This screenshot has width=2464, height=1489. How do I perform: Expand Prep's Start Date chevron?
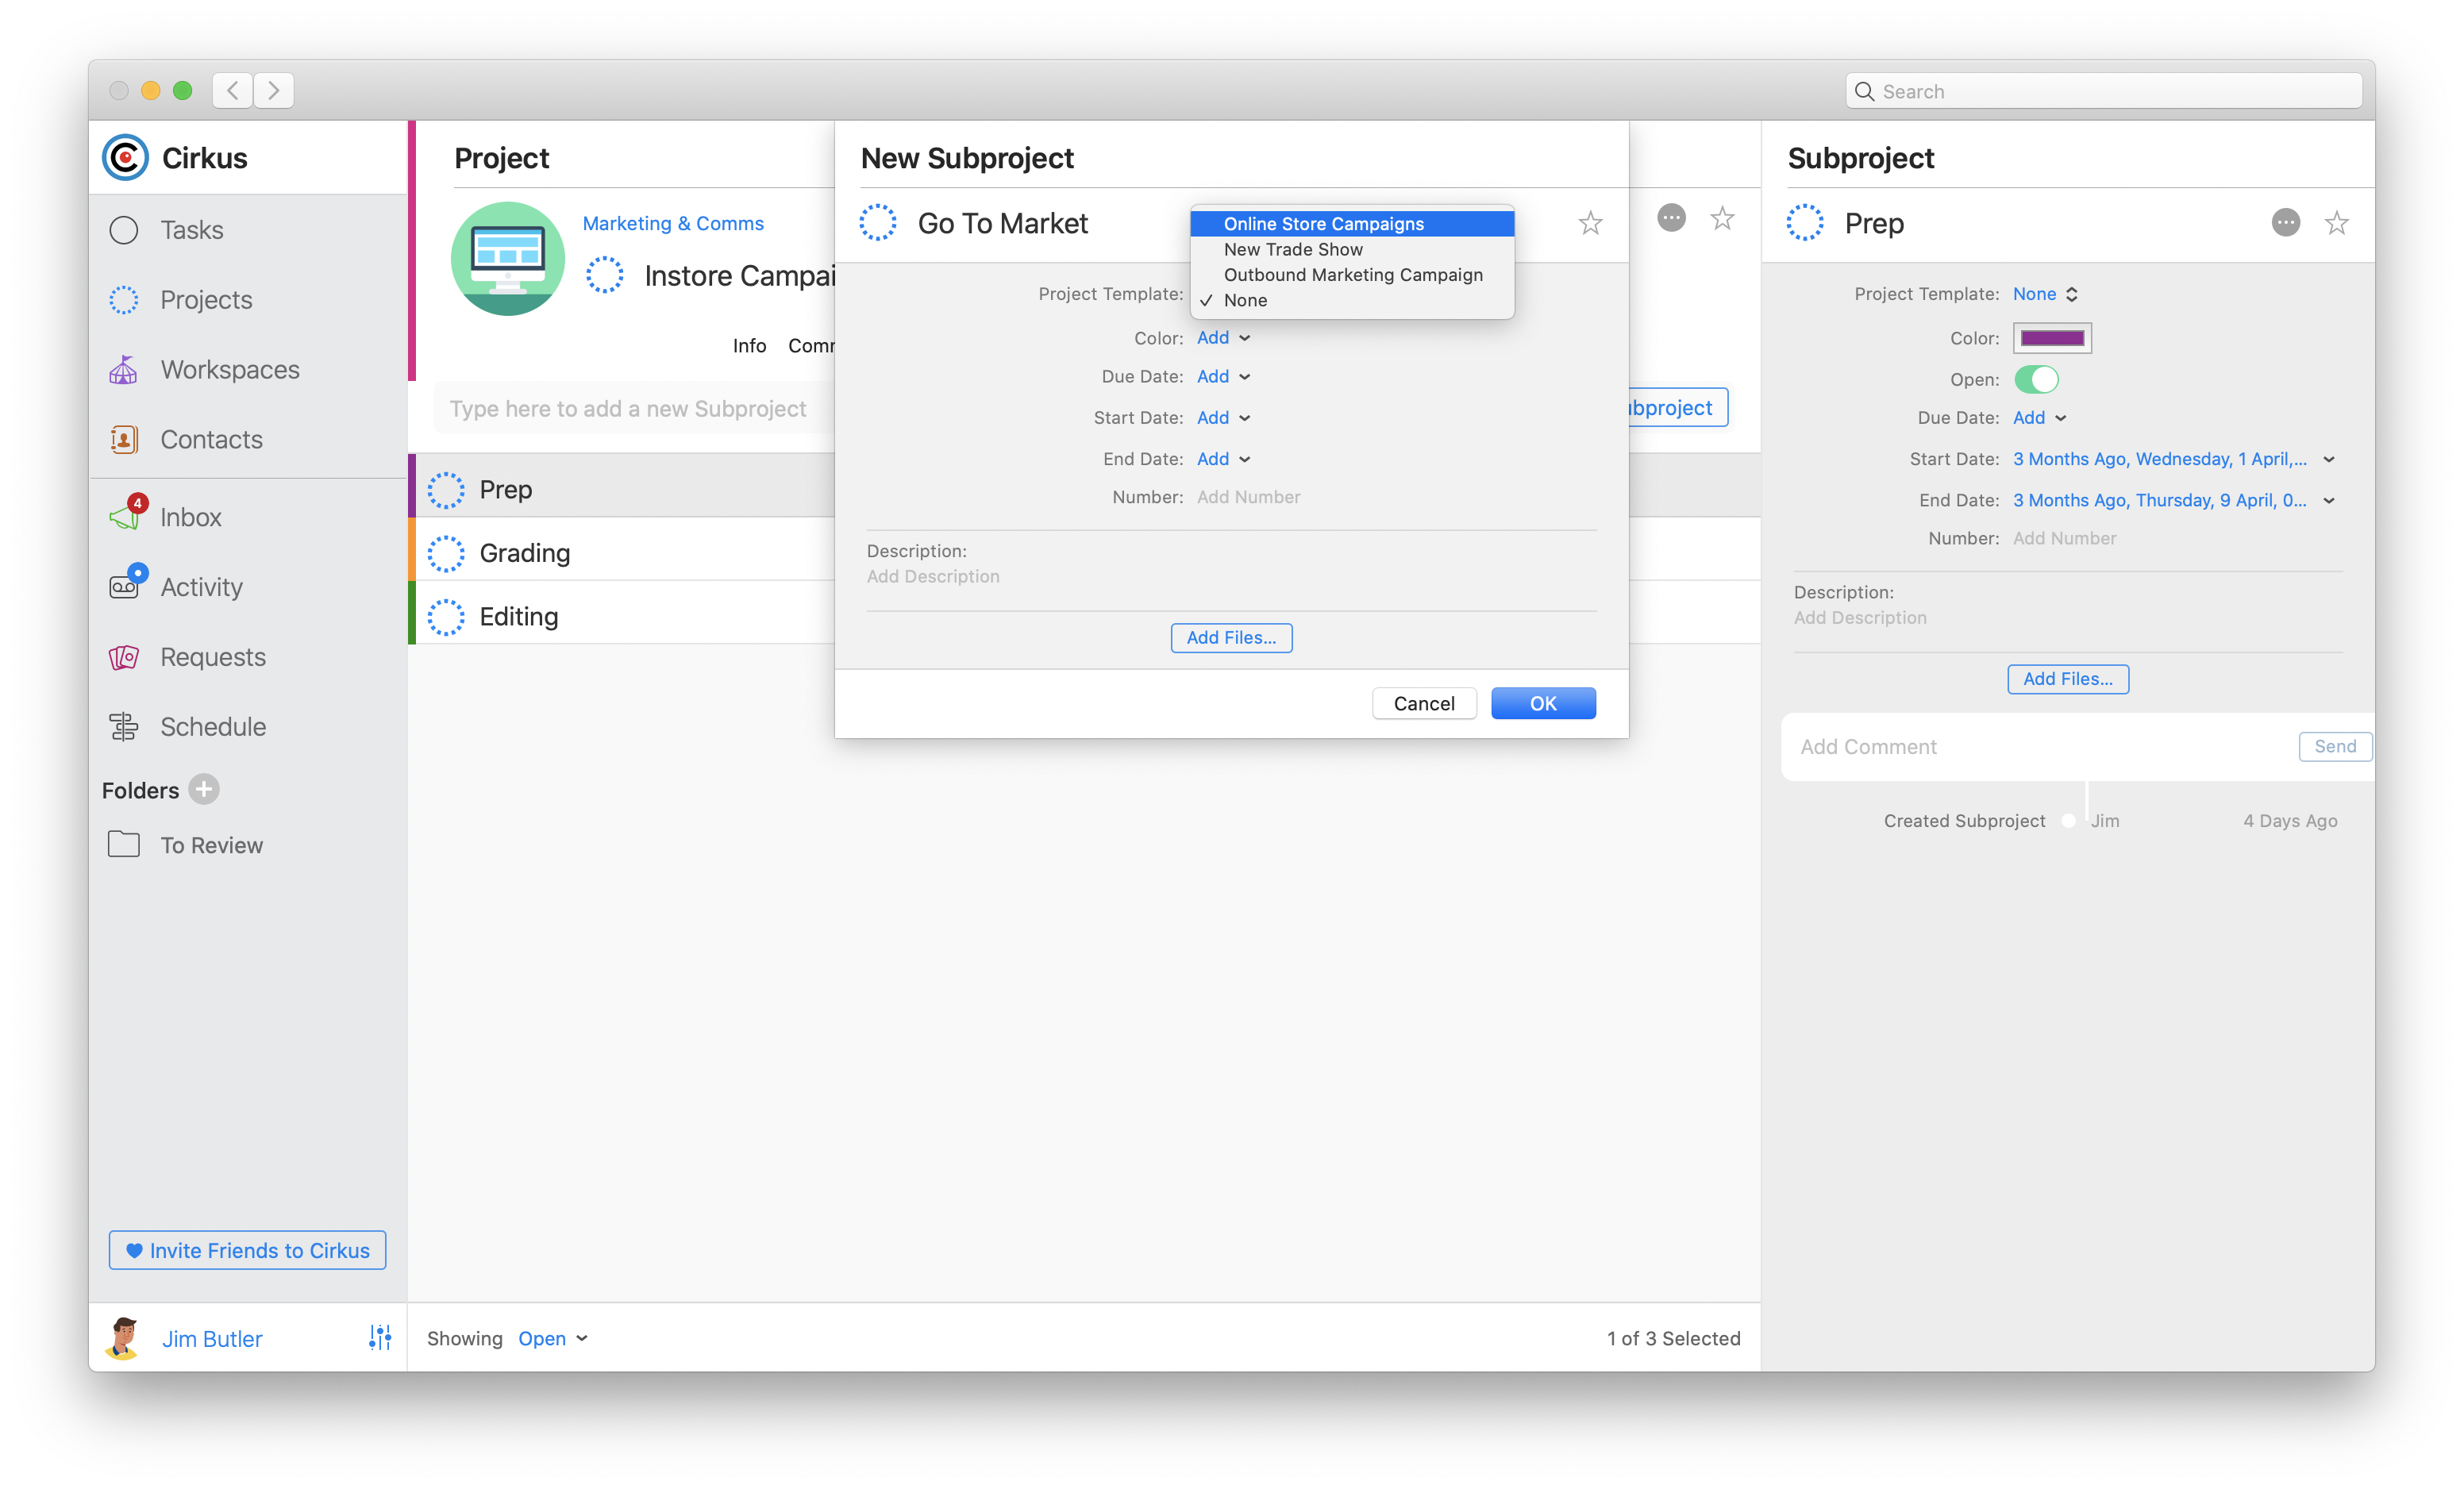click(2329, 460)
